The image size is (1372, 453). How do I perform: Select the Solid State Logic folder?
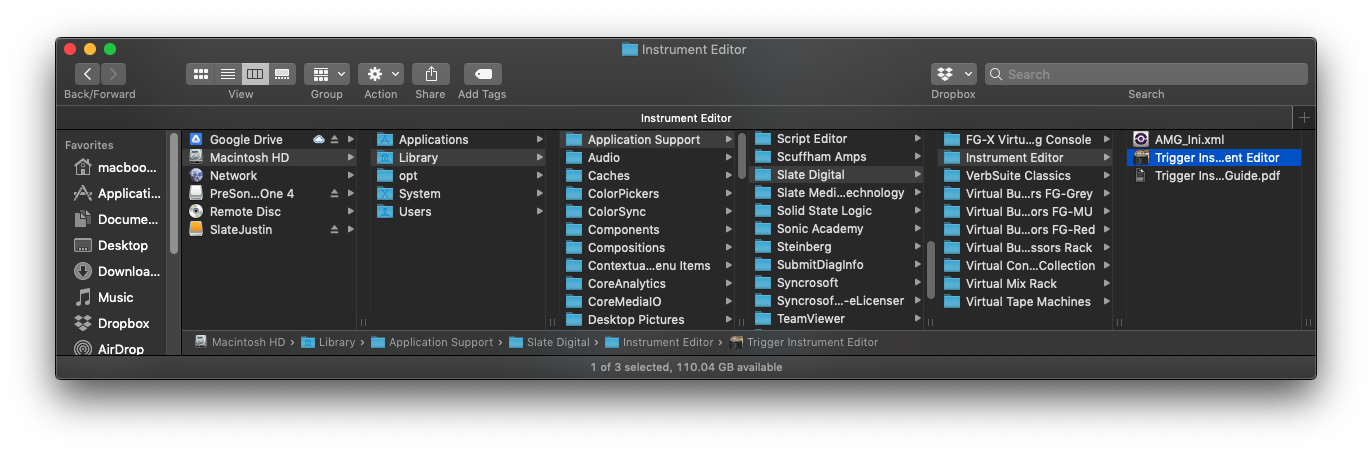point(838,211)
